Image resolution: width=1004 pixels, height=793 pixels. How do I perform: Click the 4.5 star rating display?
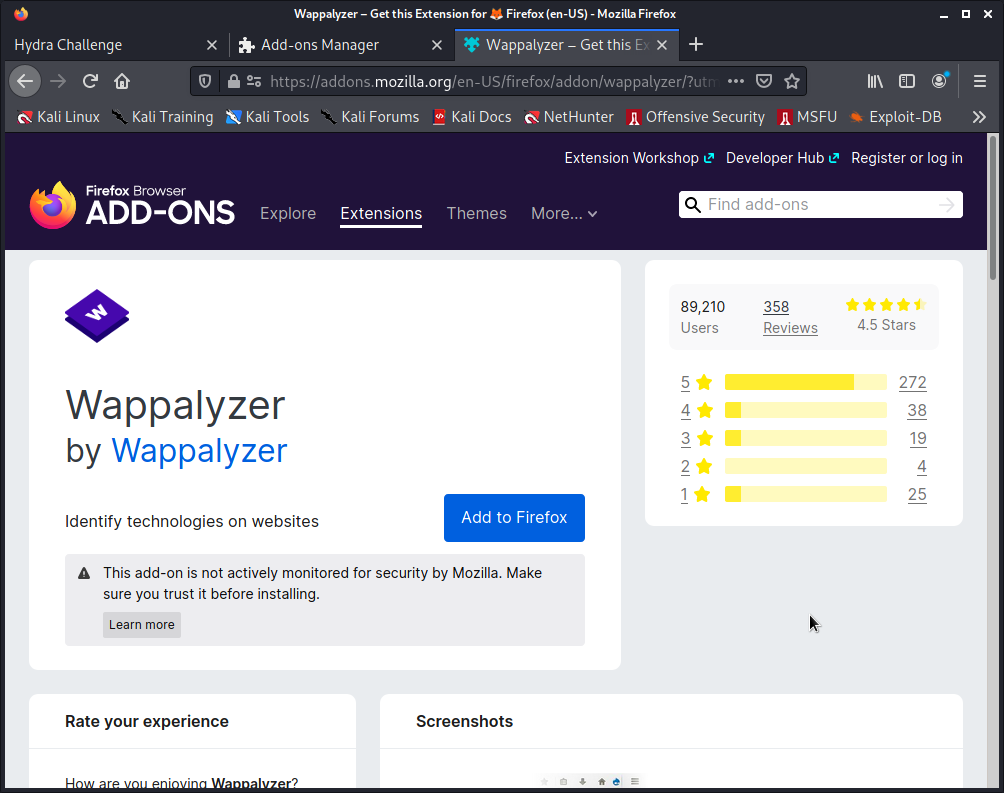(x=886, y=316)
